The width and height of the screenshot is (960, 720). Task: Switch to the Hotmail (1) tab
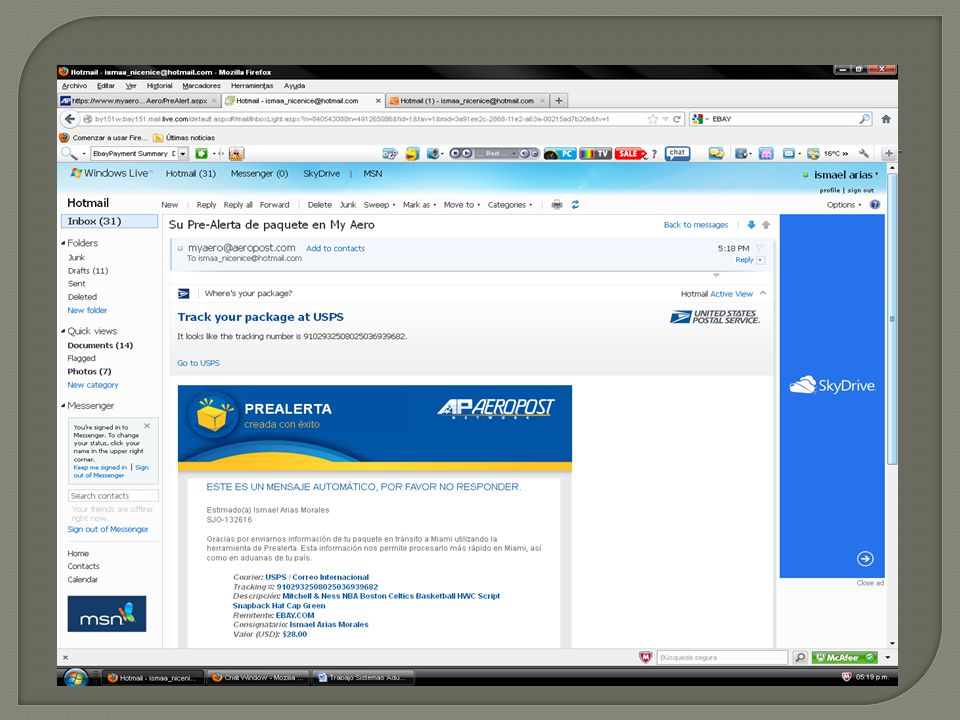pos(467,100)
